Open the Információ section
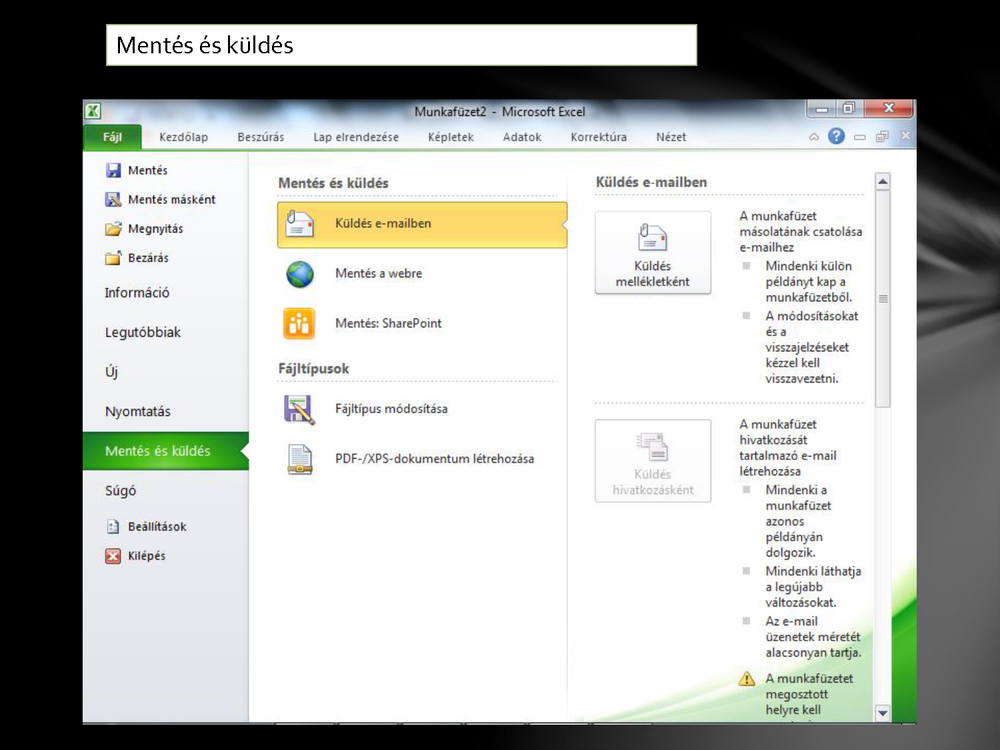Image resolution: width=1000 pixels, height=750 pixels. pos(137,293)
